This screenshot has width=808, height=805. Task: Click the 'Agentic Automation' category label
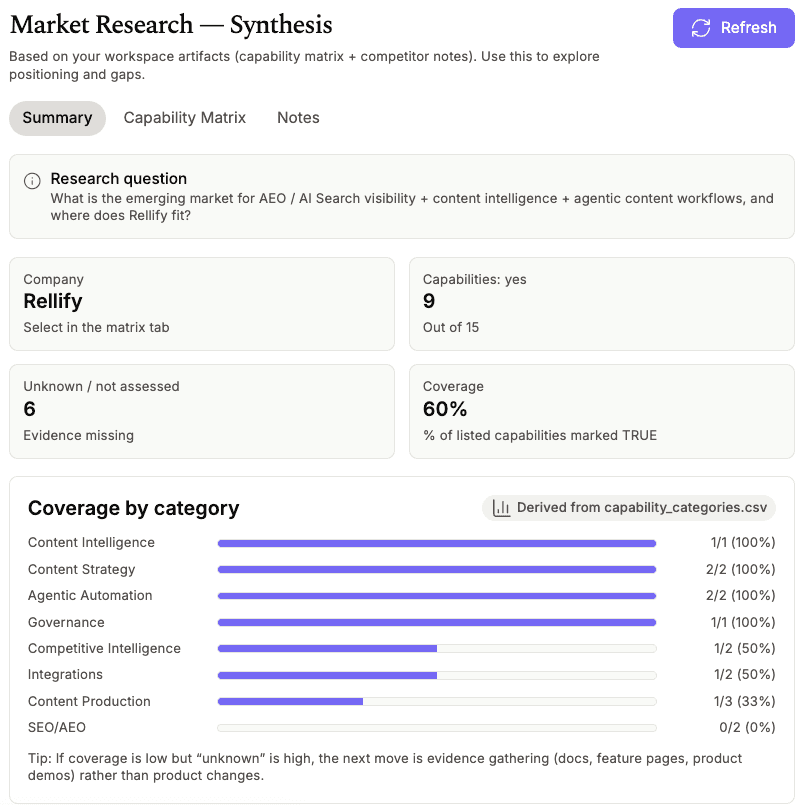(x=90, y=596)
